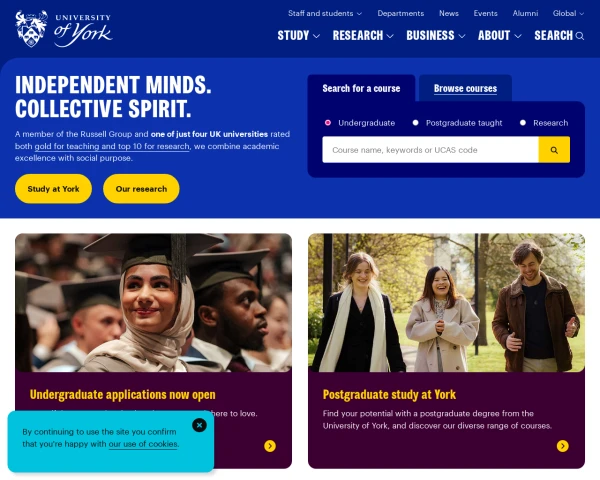
Task: Click arrow icon on Postgraduate study card
Action: [562, 446]
